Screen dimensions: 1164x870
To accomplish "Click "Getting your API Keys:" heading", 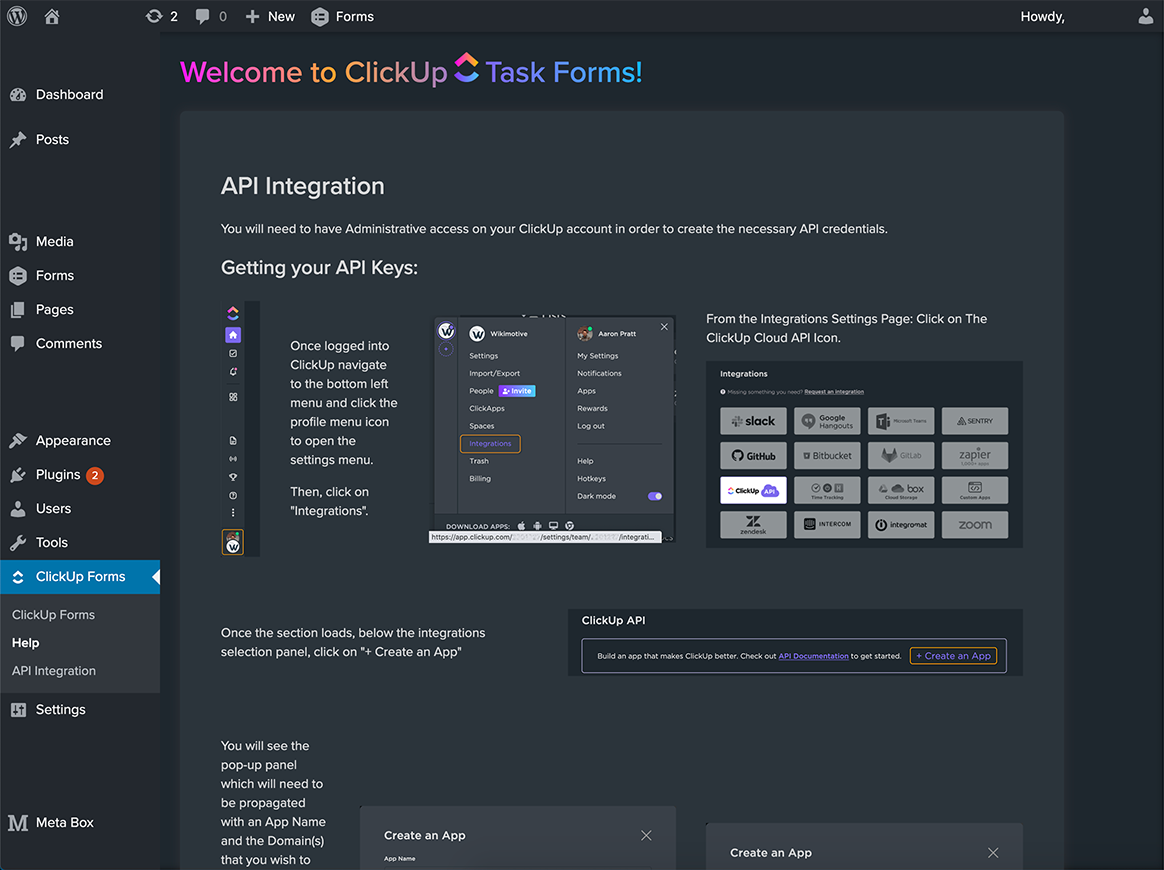I will (x=319, y=267).
